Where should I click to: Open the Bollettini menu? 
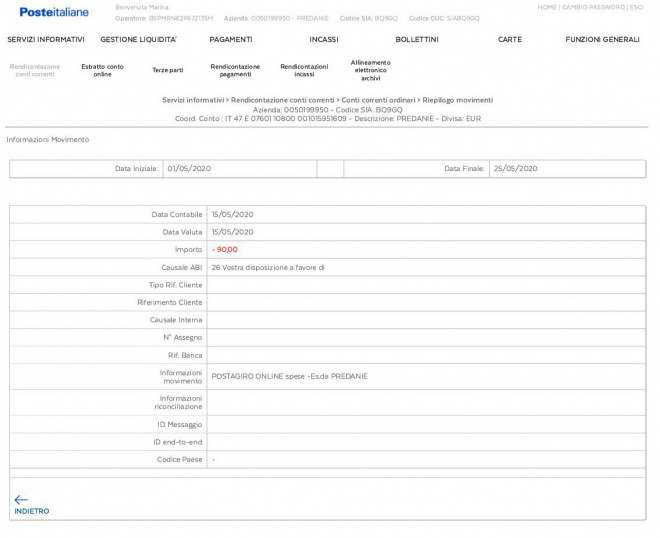coord(417,39)
